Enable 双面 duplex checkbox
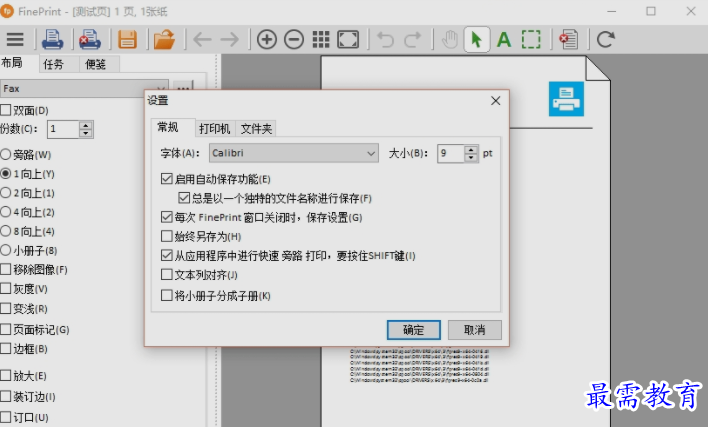708x427 pixels. point(6,110)
